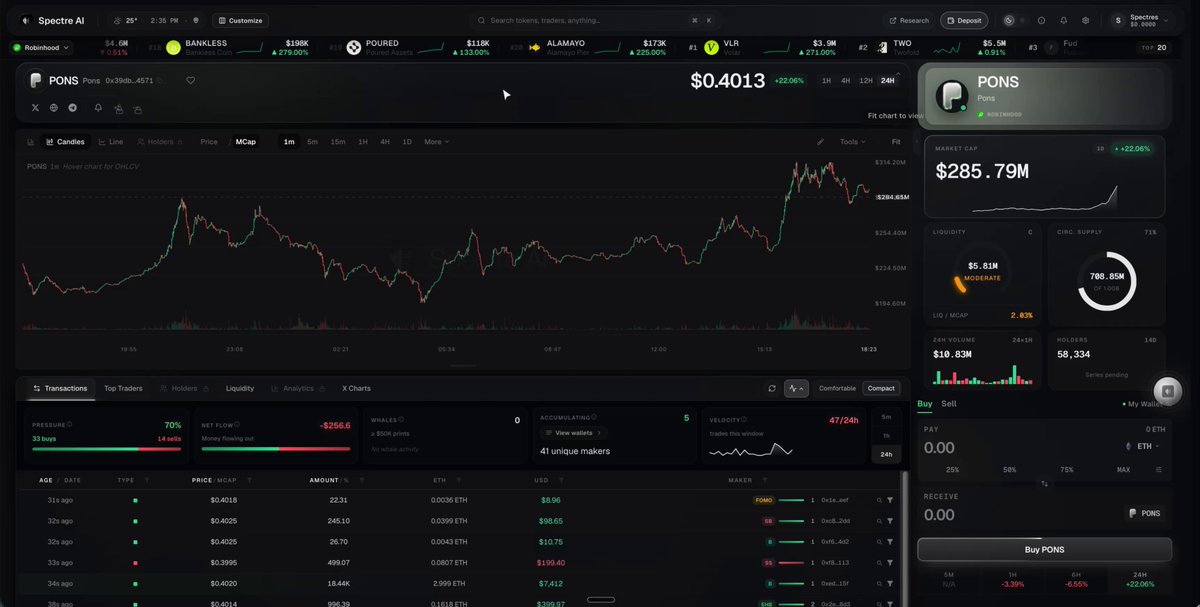Image resolution: width=1200 pixels, height=607 pixels.
Task: Refresh the transactions list
Action: click(x=772, y=388)
